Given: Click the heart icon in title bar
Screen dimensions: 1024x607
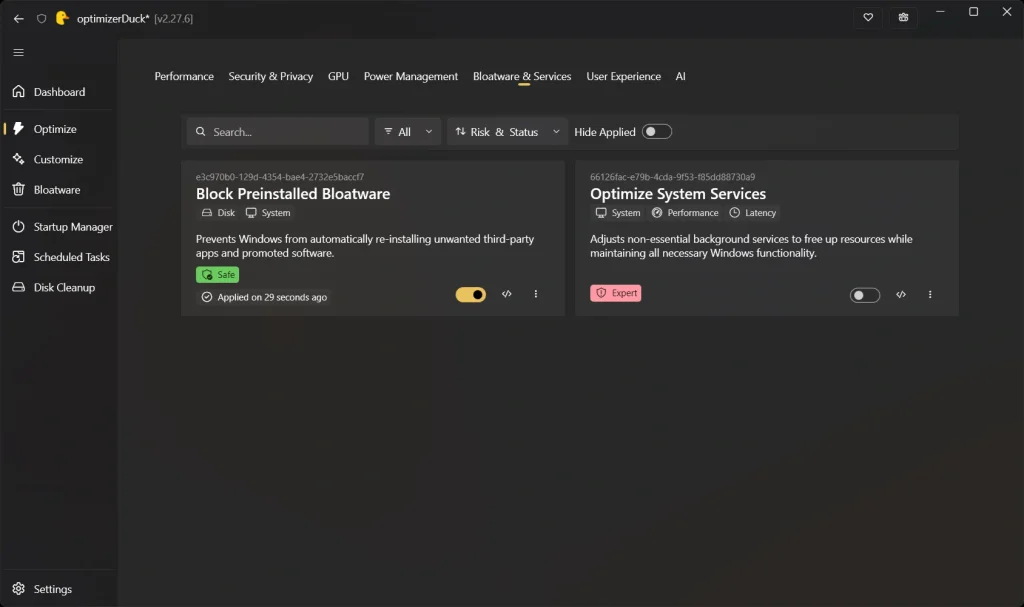Looking at the screenshot, I should [868, 18].
